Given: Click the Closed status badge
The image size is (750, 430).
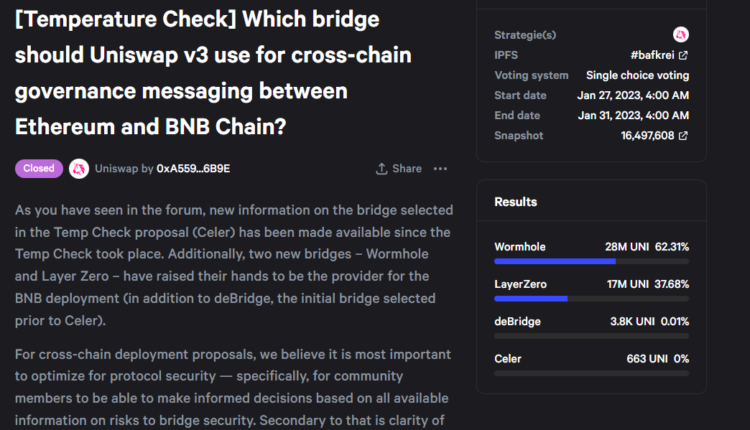Looking at the screenshot, I should coord(39,169).
